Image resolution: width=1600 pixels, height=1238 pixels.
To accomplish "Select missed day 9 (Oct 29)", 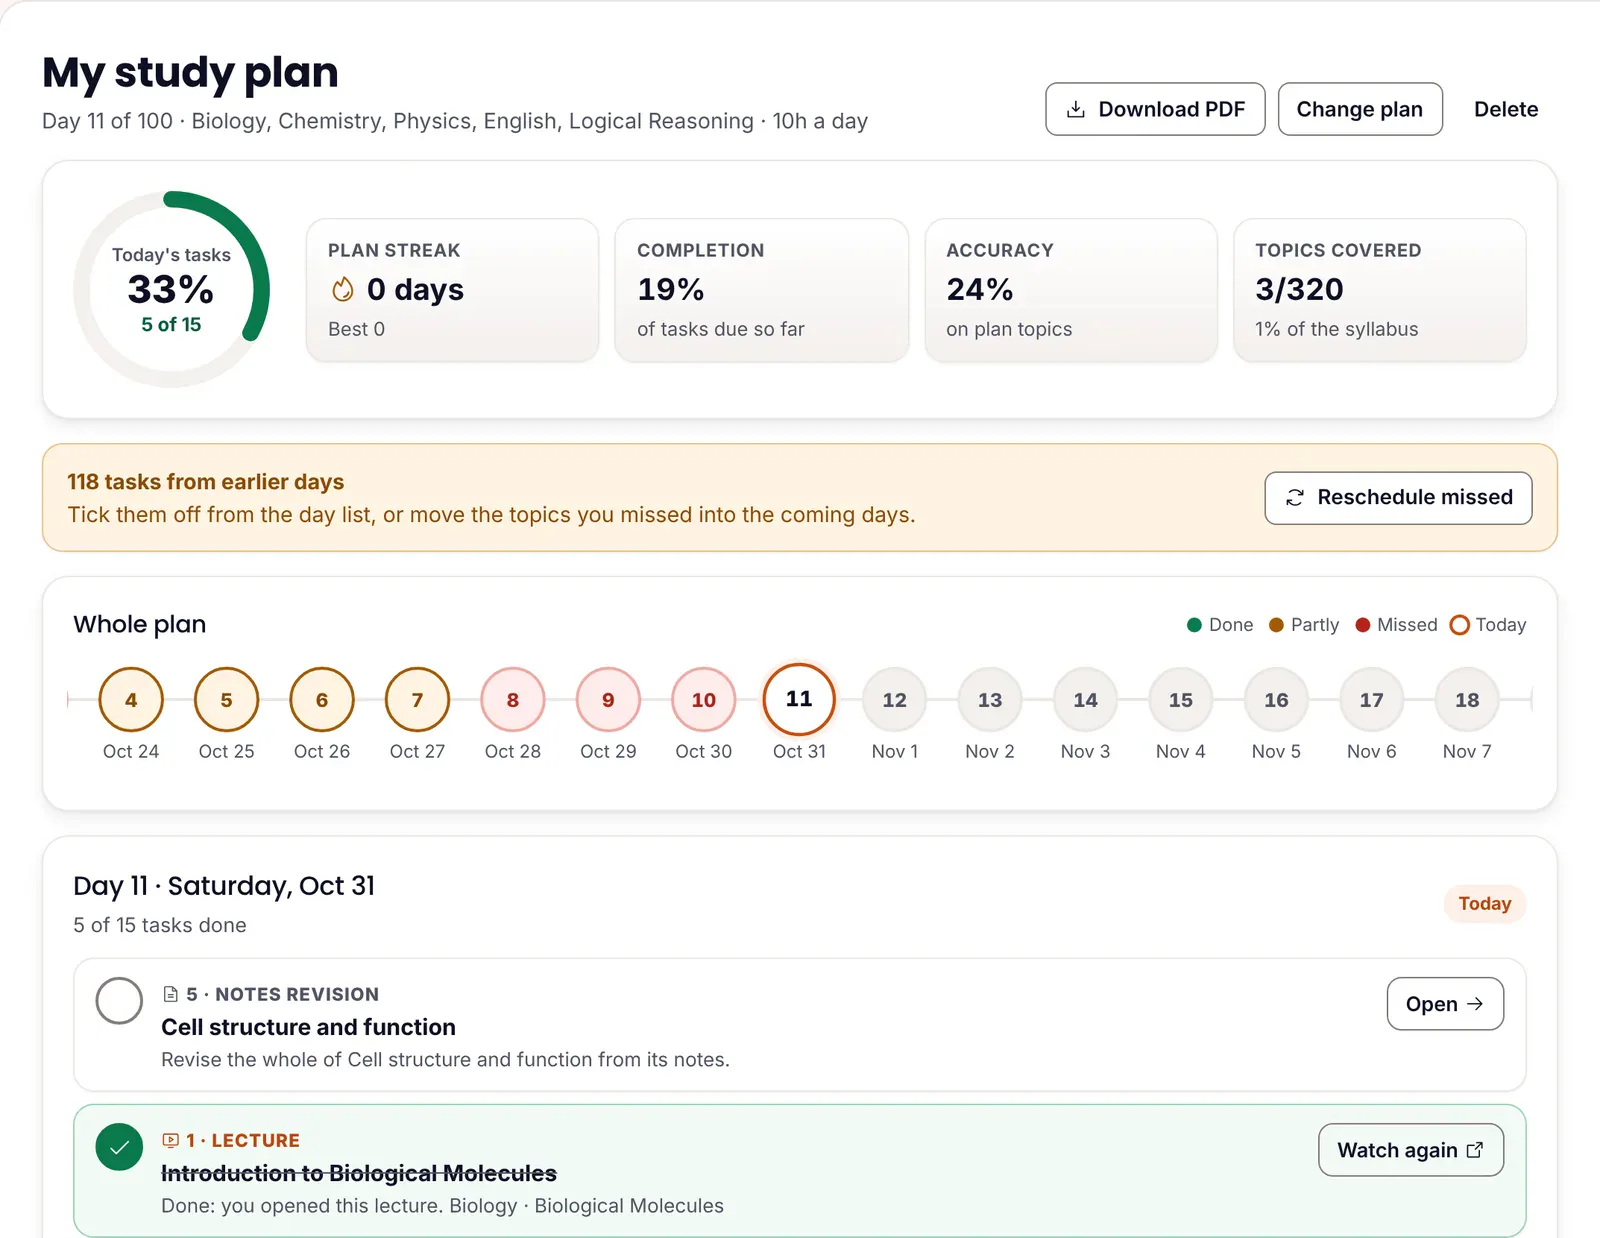I will coord(608,700).
